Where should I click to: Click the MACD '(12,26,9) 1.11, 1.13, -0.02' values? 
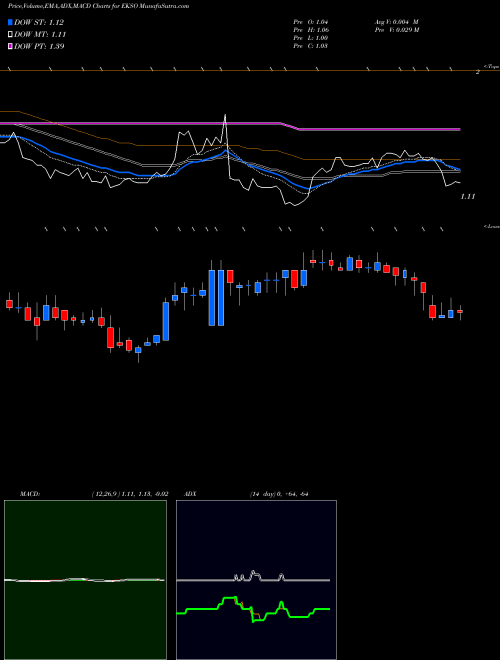(130, 494)
